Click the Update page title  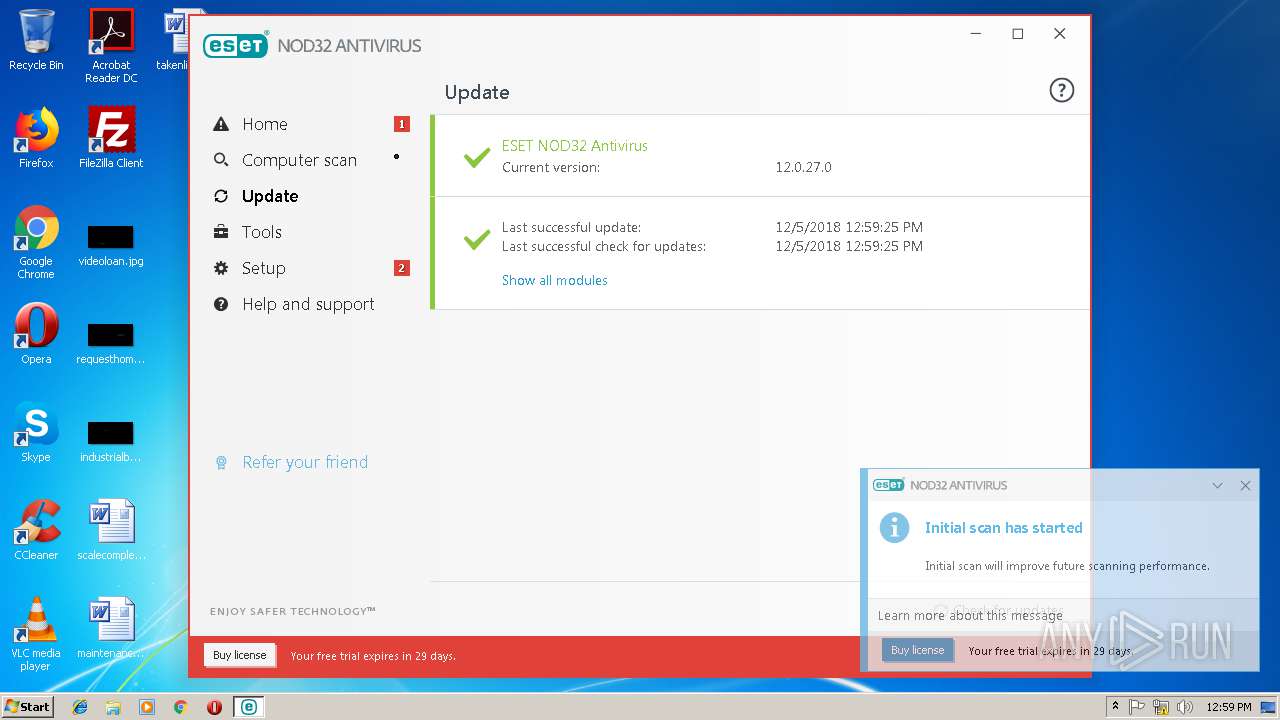click(477, 92)
